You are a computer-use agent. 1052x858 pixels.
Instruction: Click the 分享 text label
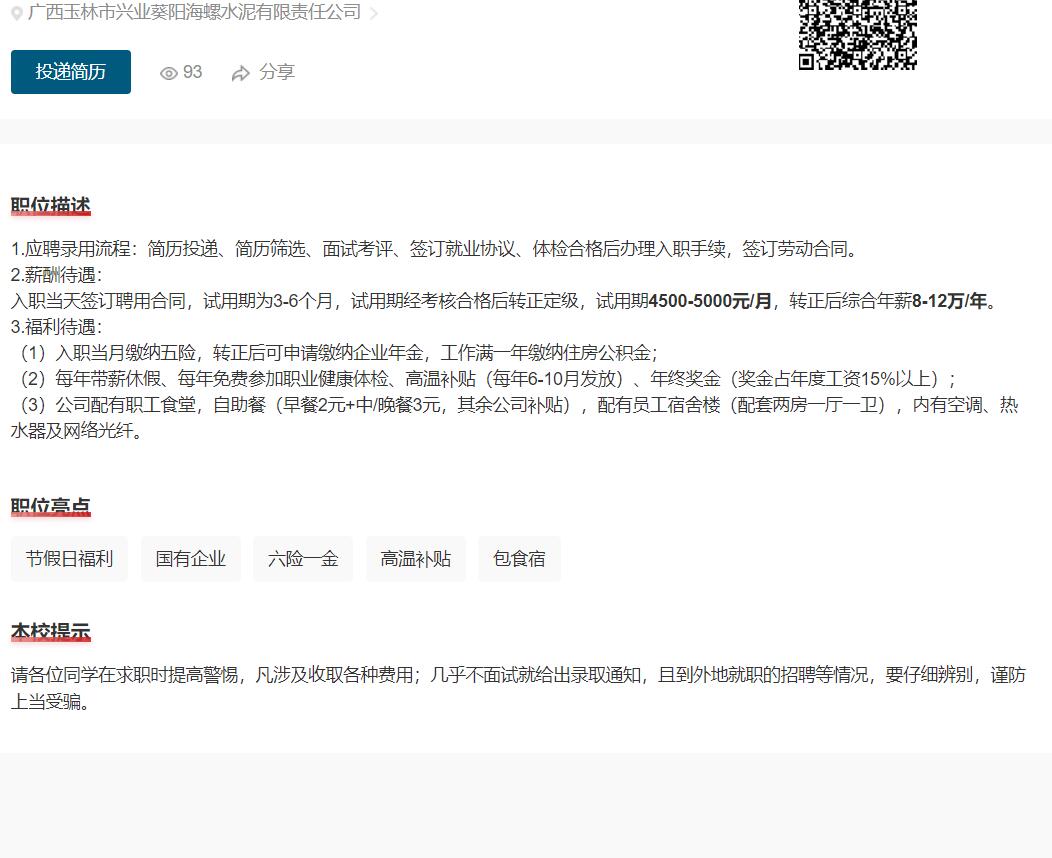[x=277, y=72]
